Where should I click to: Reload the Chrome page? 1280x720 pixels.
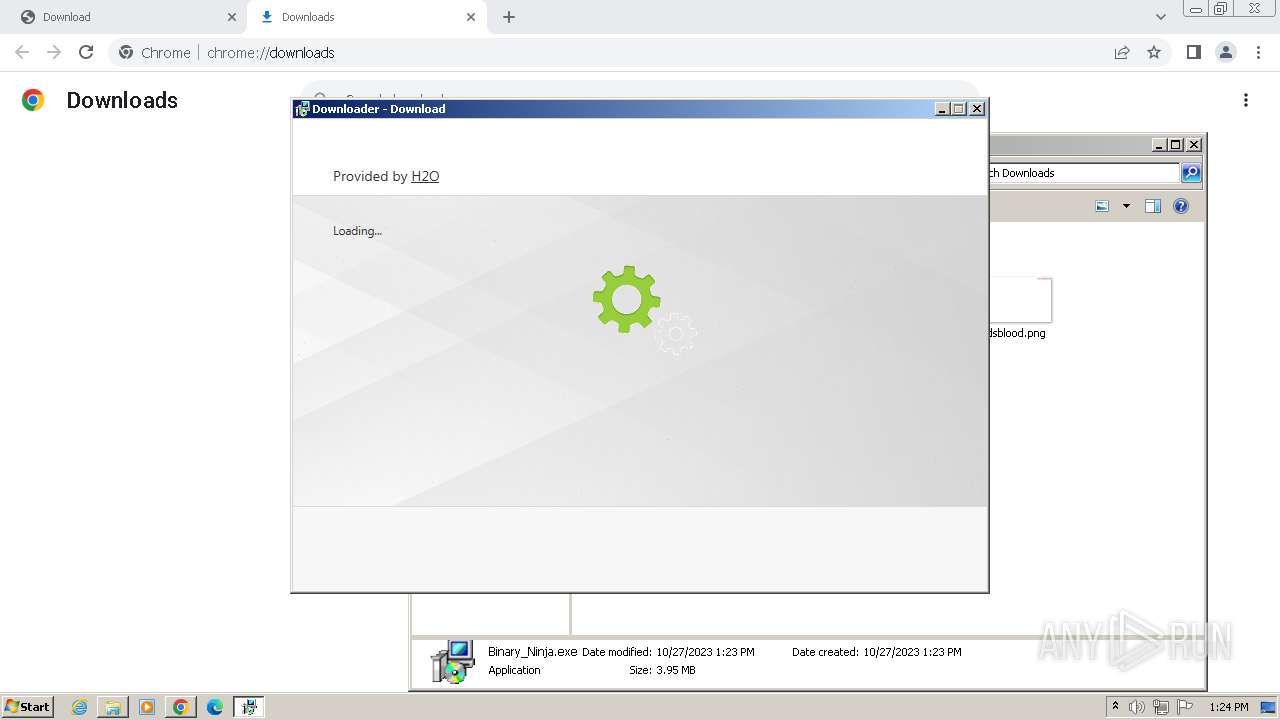(86, 52)
